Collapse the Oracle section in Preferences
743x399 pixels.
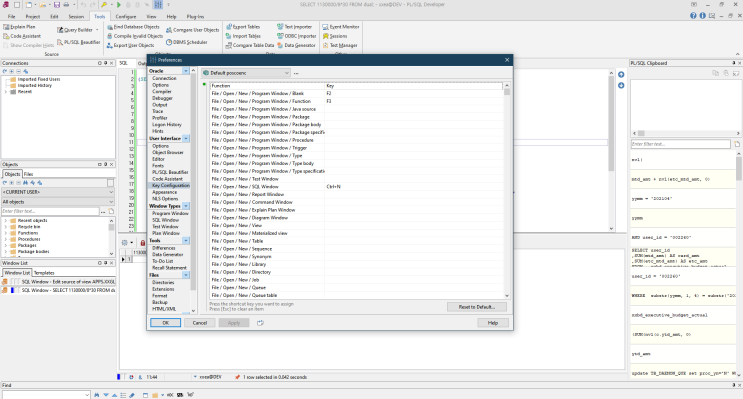186,71
